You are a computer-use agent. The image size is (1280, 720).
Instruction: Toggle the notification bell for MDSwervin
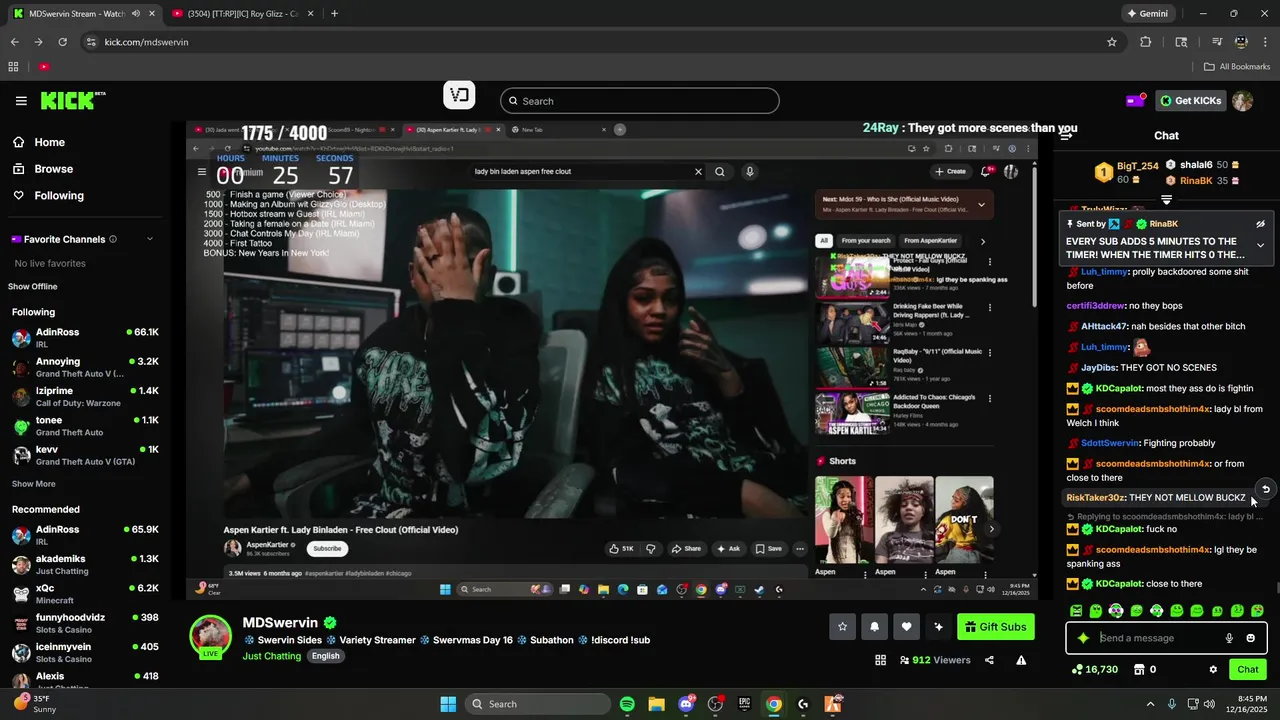point(874,627)
